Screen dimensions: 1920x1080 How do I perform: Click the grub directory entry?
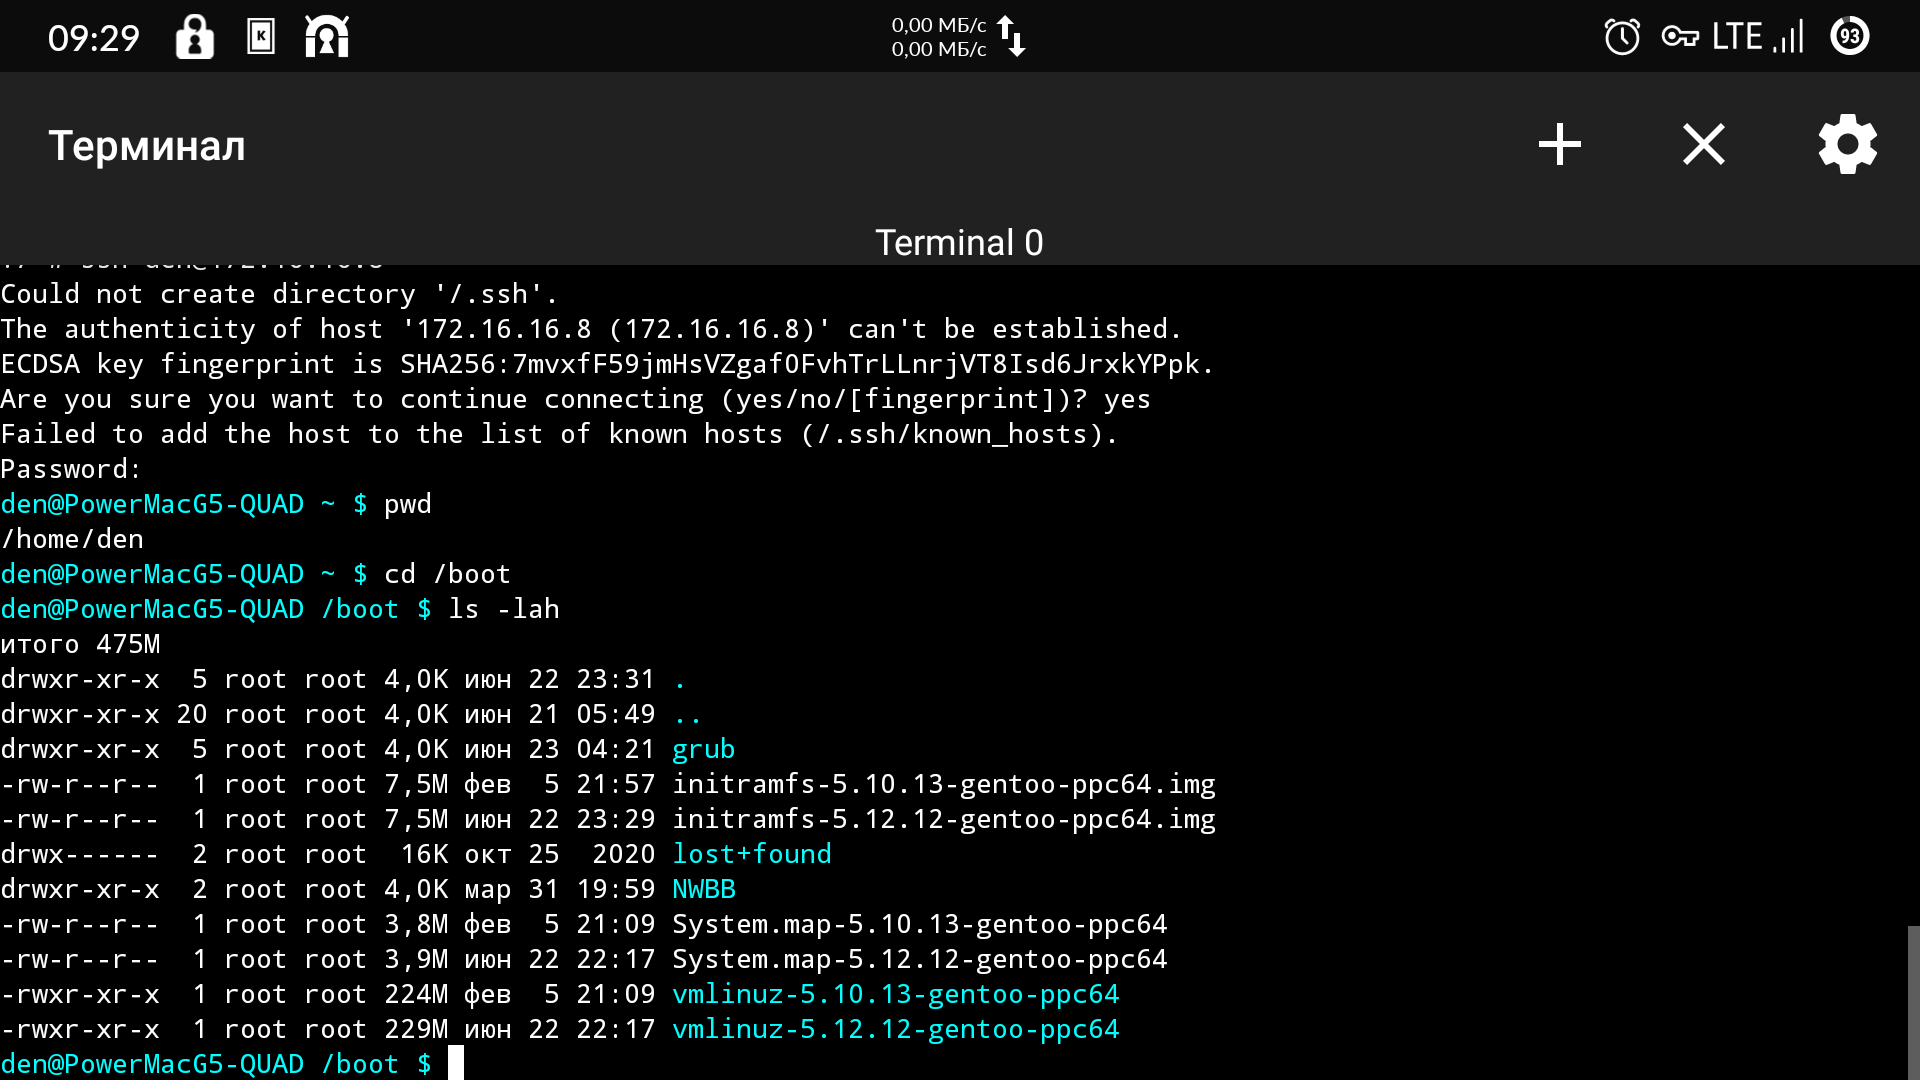[x=703, y=749]
